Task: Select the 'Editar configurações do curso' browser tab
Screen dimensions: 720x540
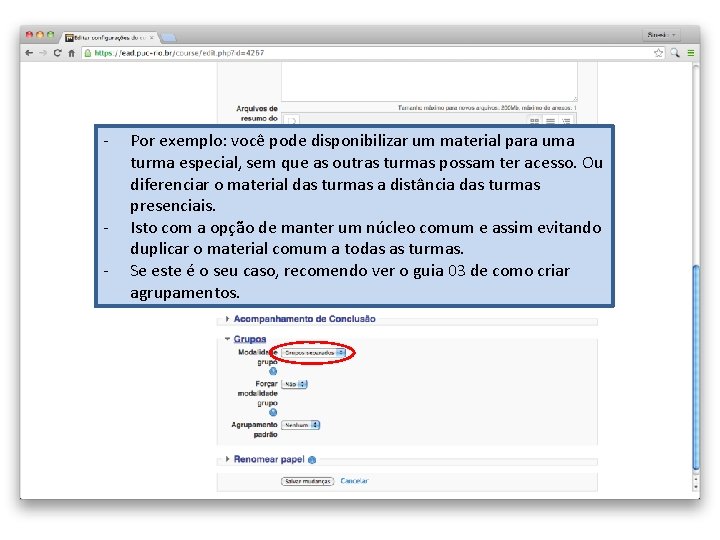Action: click(x=109, y=38)
